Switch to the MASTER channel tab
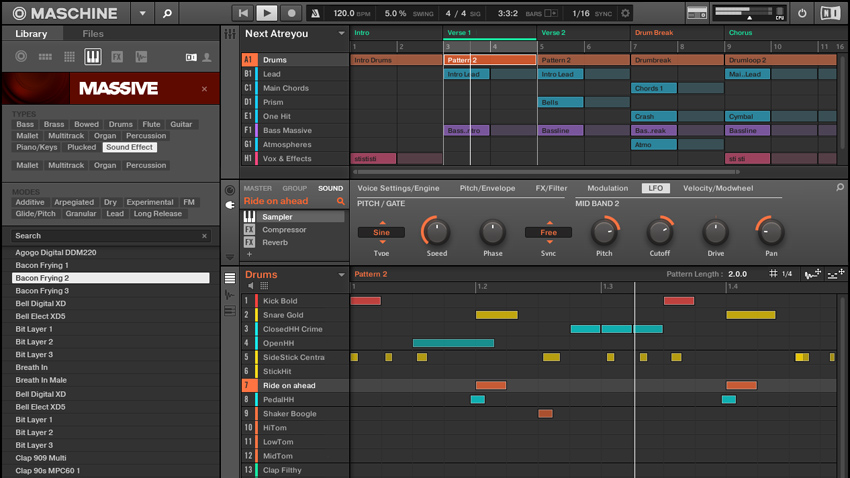The height and width of the screenshot is (478, 850). coord(257,188)
